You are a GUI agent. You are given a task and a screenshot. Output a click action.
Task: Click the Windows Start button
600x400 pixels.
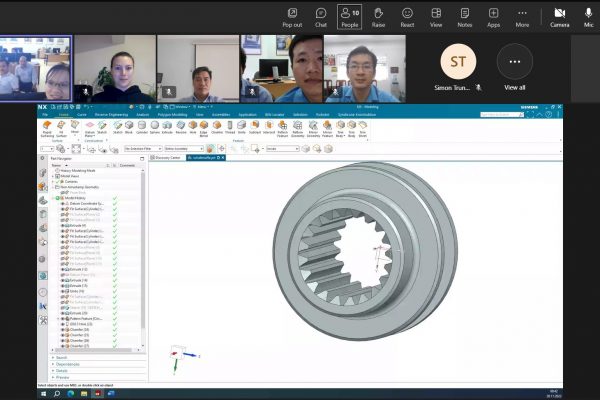pyautogui.click(x=44, y=393)
